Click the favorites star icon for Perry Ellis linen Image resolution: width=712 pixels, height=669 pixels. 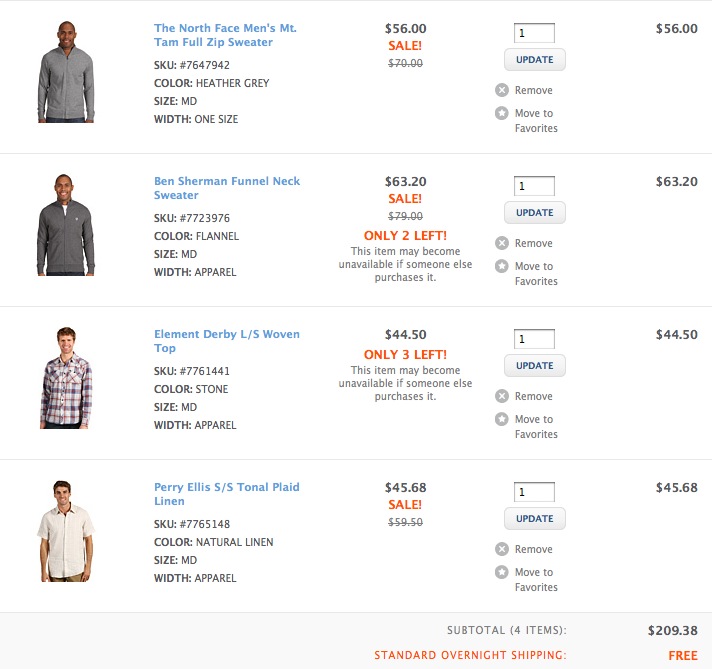[x=502, y=572]
